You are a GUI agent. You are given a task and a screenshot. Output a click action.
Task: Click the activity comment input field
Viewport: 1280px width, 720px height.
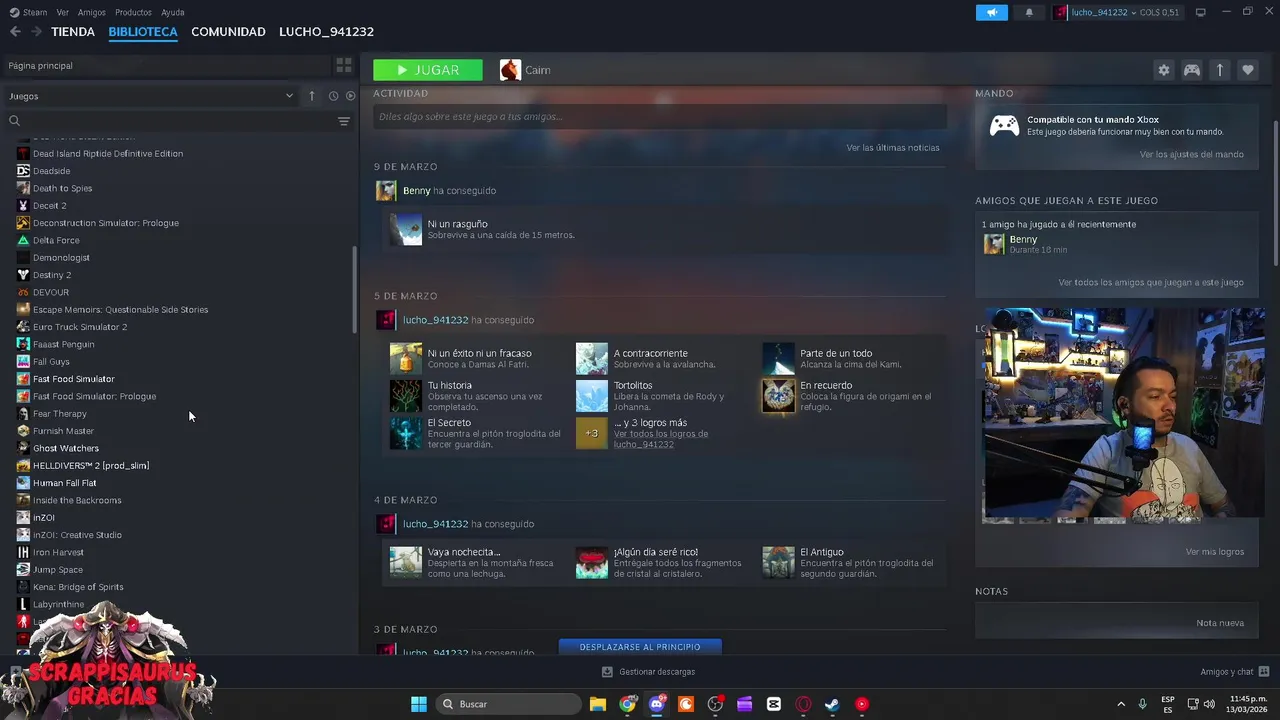[660, 117]
